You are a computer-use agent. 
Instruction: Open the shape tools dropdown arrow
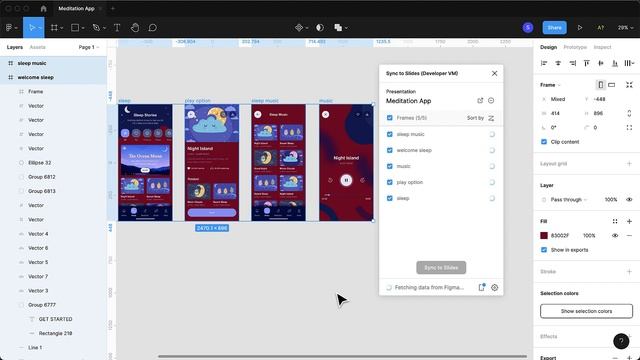tap(83, 28)
